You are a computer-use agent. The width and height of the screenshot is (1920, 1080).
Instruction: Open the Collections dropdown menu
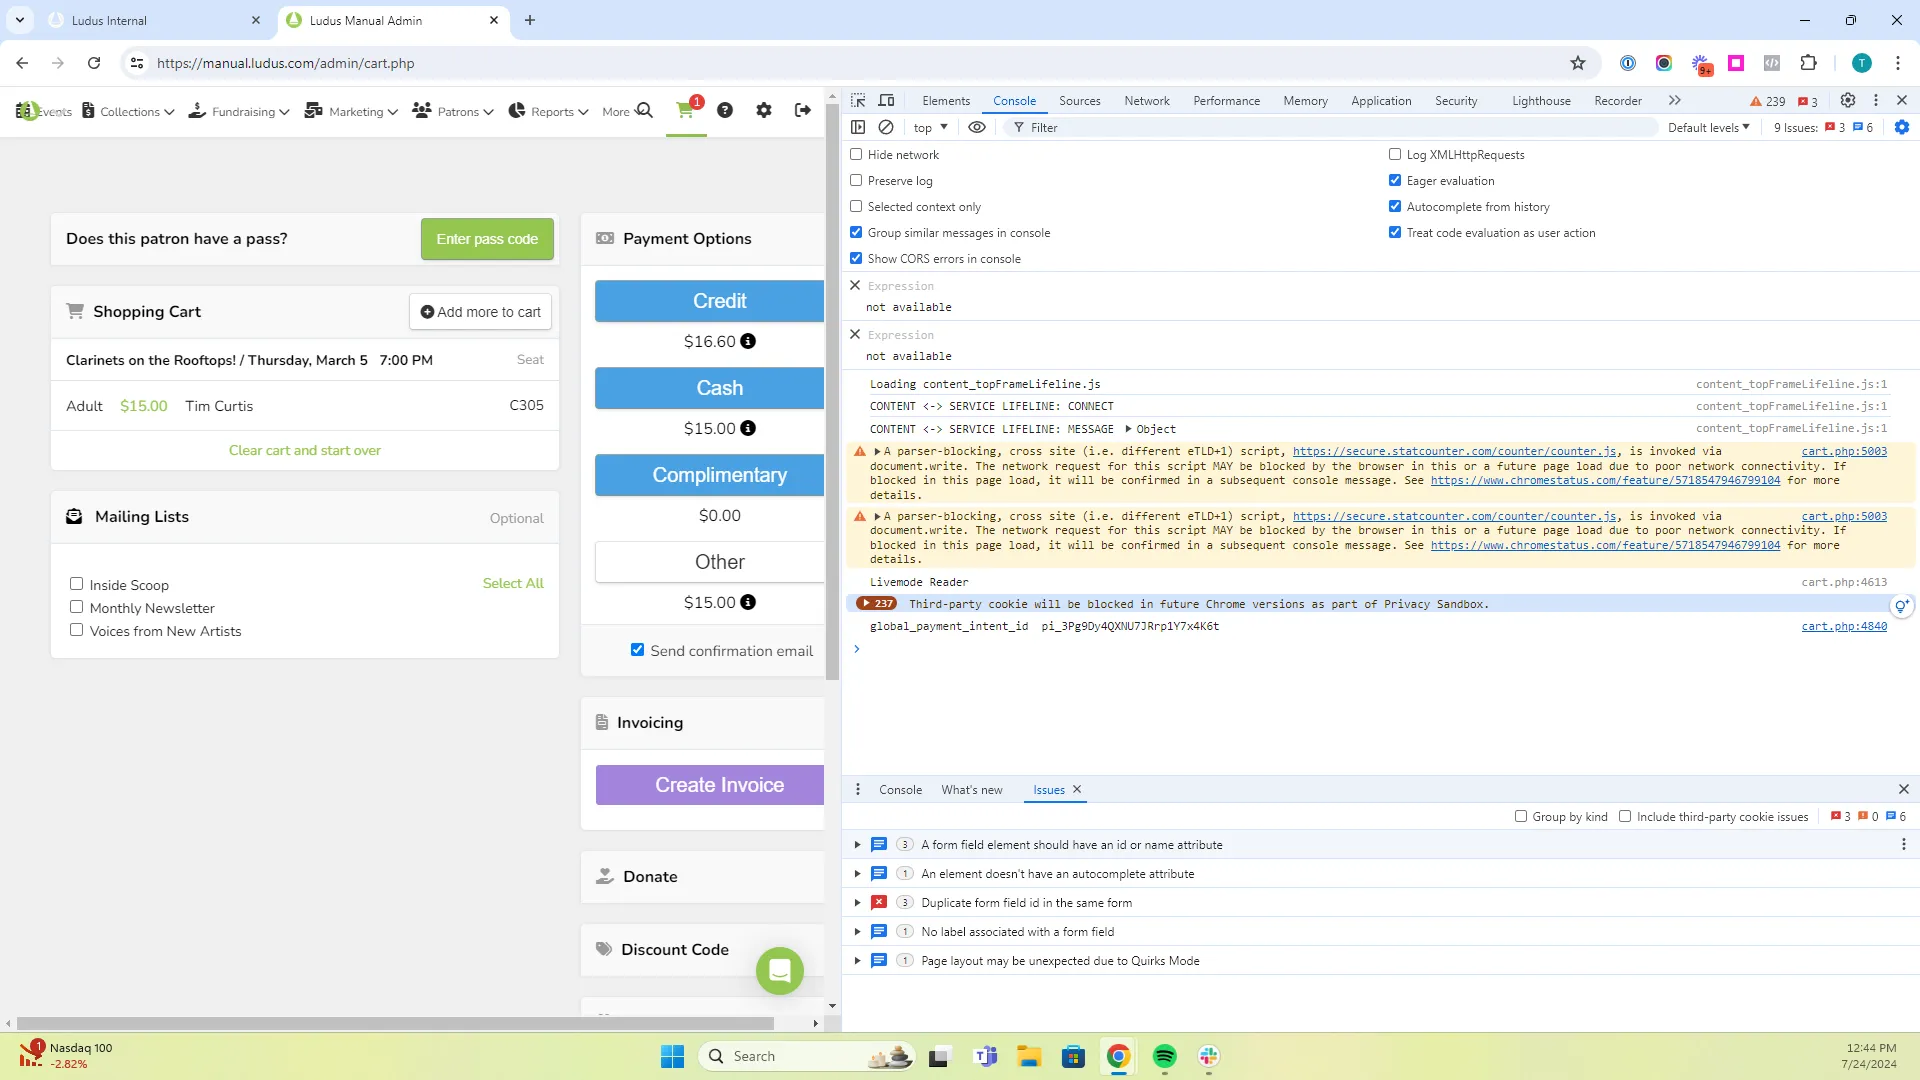[x=128, y=111]
